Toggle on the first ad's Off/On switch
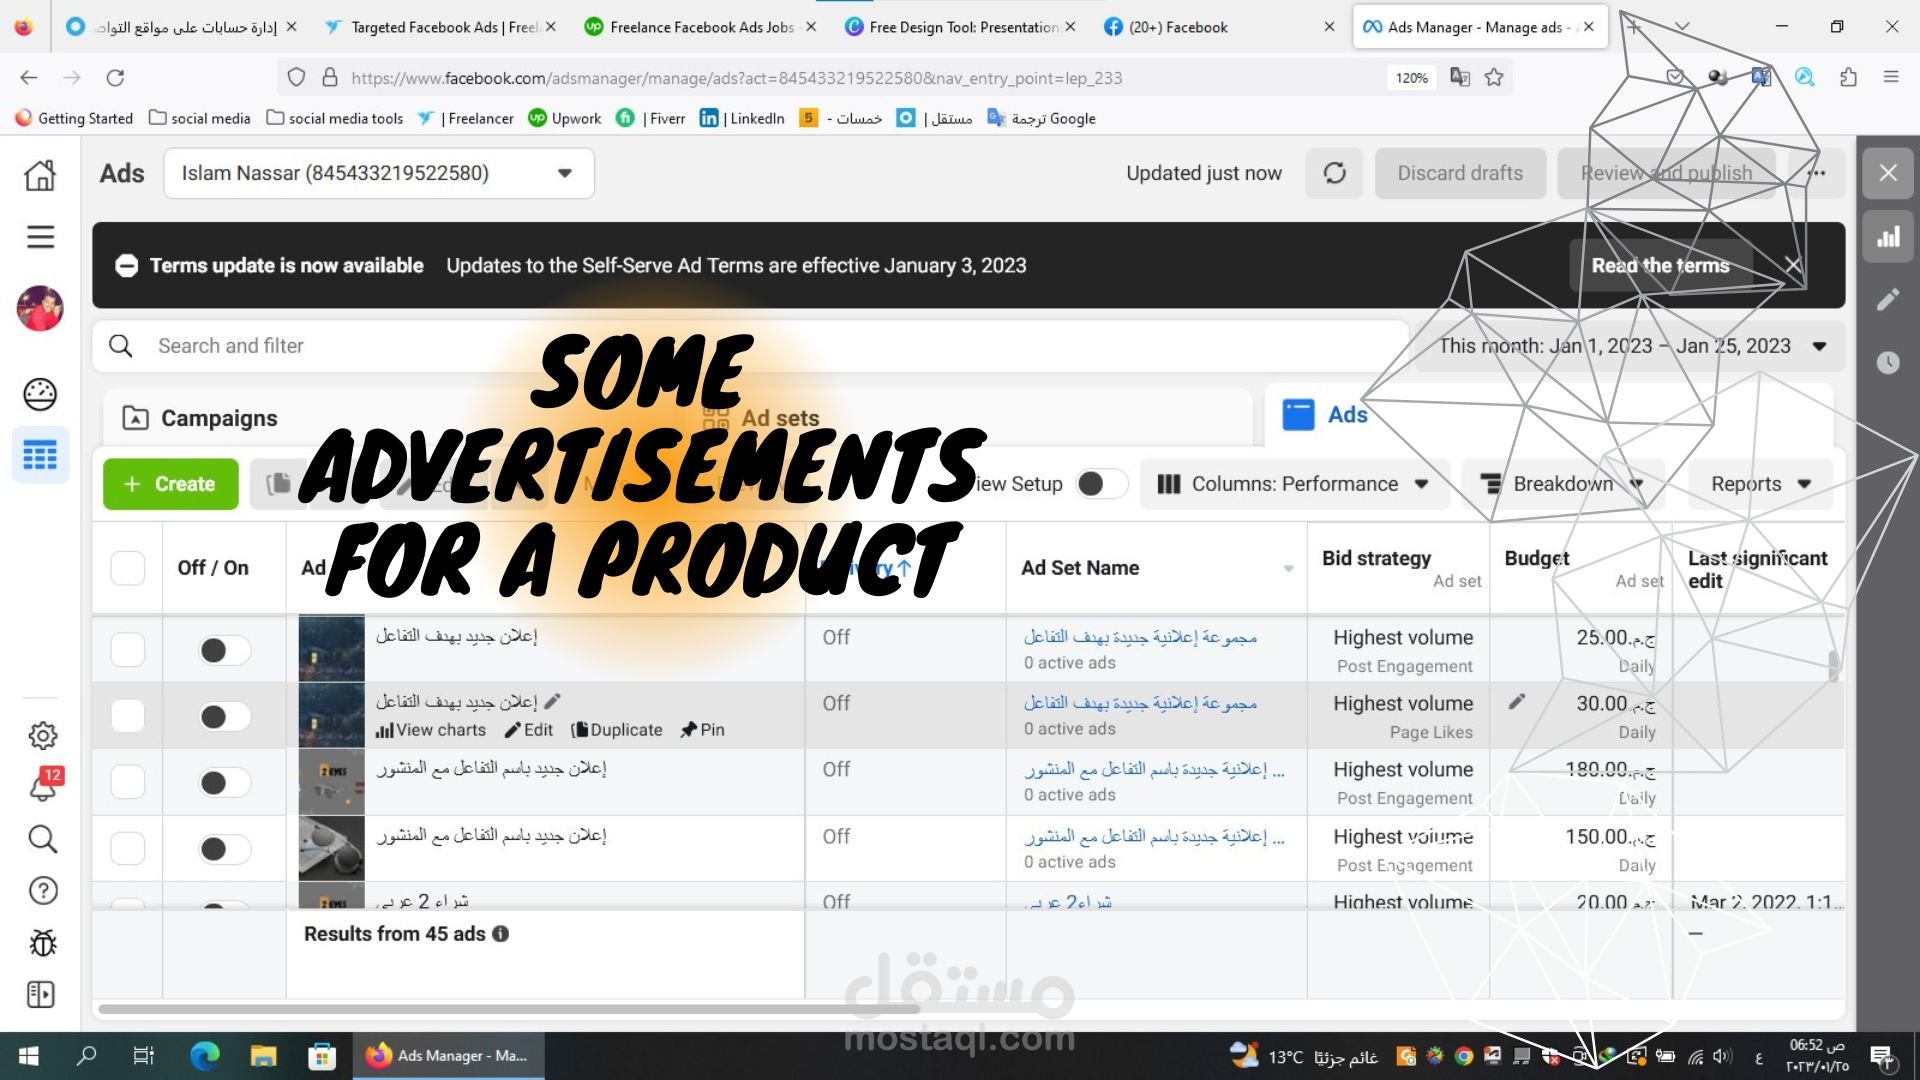This screenshot has height=1080, width=1920. pyautogui.click(x=223, y=650)
